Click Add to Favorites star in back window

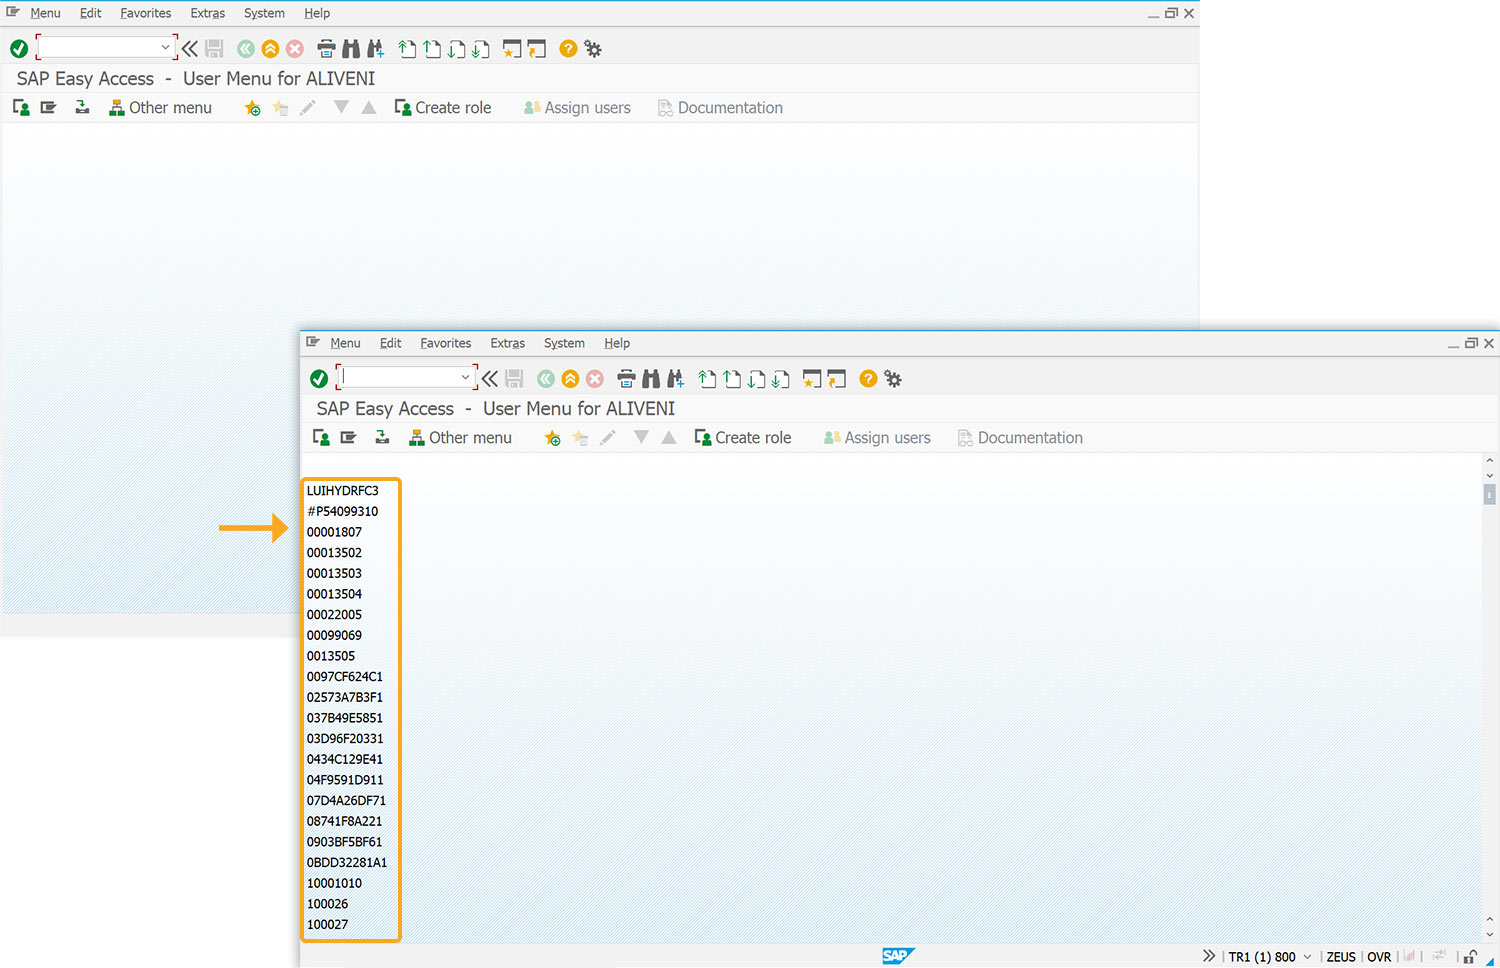pos(252,108)
